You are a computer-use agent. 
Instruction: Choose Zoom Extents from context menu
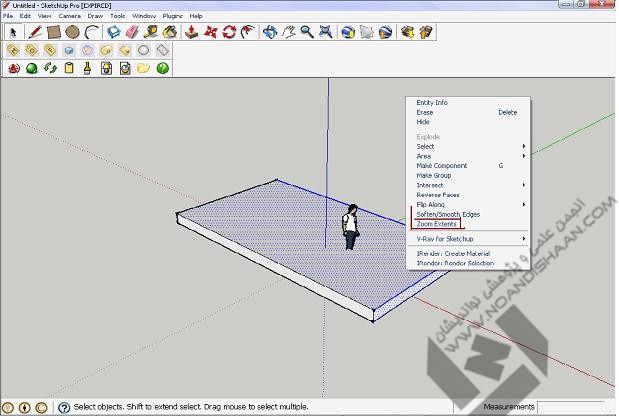[x=437, y=224]
